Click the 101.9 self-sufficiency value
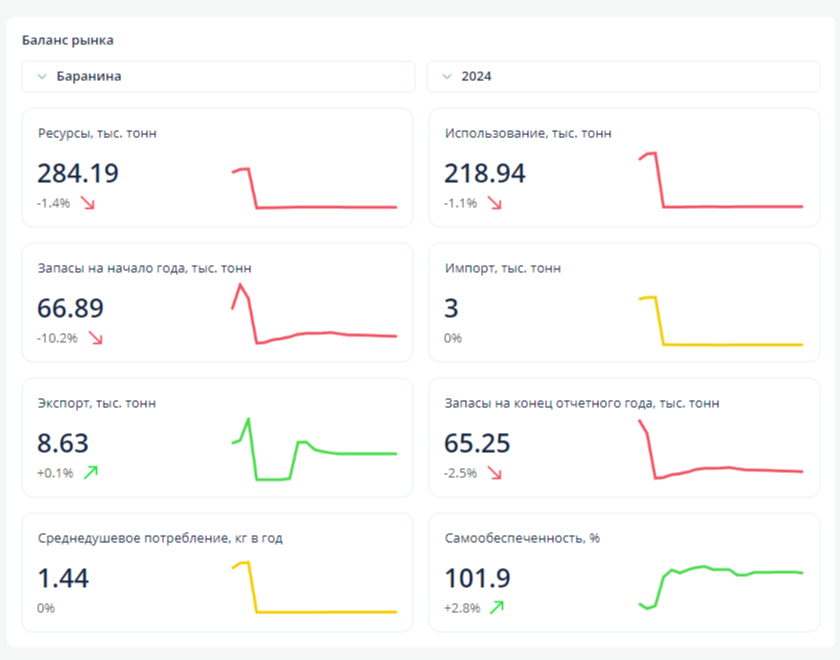This screenshot has width=840, height=660. 477,578
